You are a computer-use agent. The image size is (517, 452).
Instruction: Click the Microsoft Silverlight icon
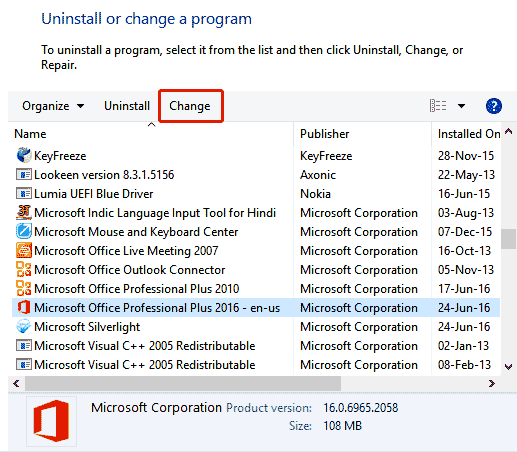24,326
